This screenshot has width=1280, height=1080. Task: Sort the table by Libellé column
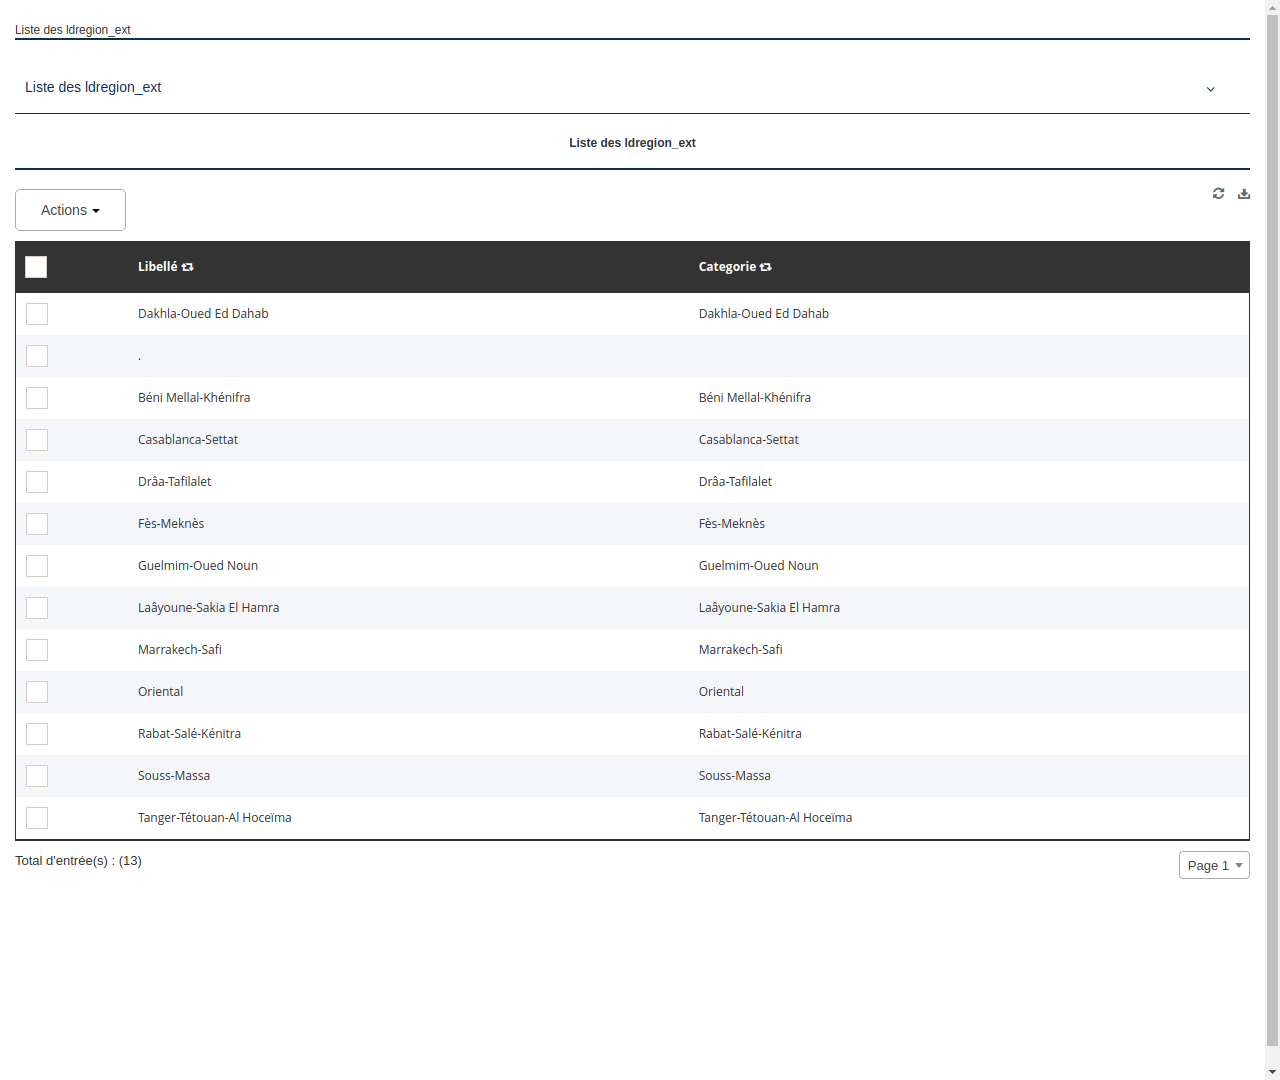(189, 267)
